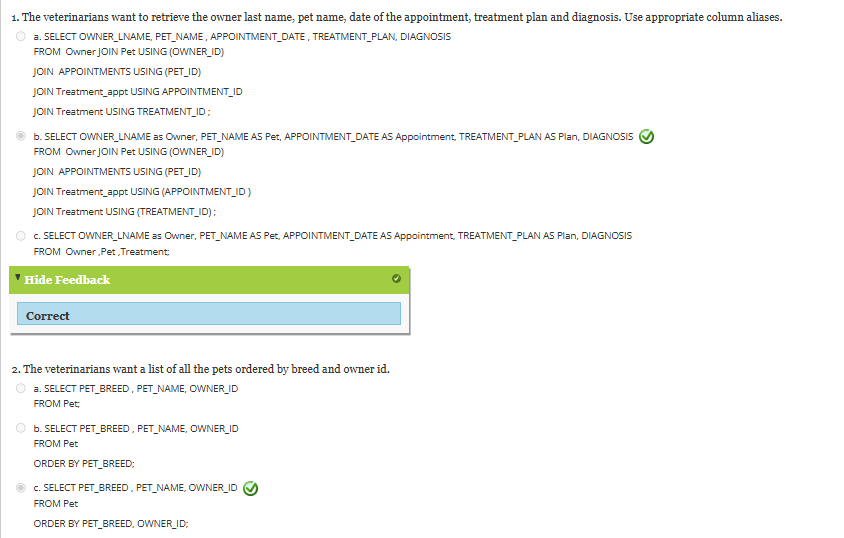Screen dimensions: 844x538
Task: Click the Hide Feedback label
Action: [67, 280]
